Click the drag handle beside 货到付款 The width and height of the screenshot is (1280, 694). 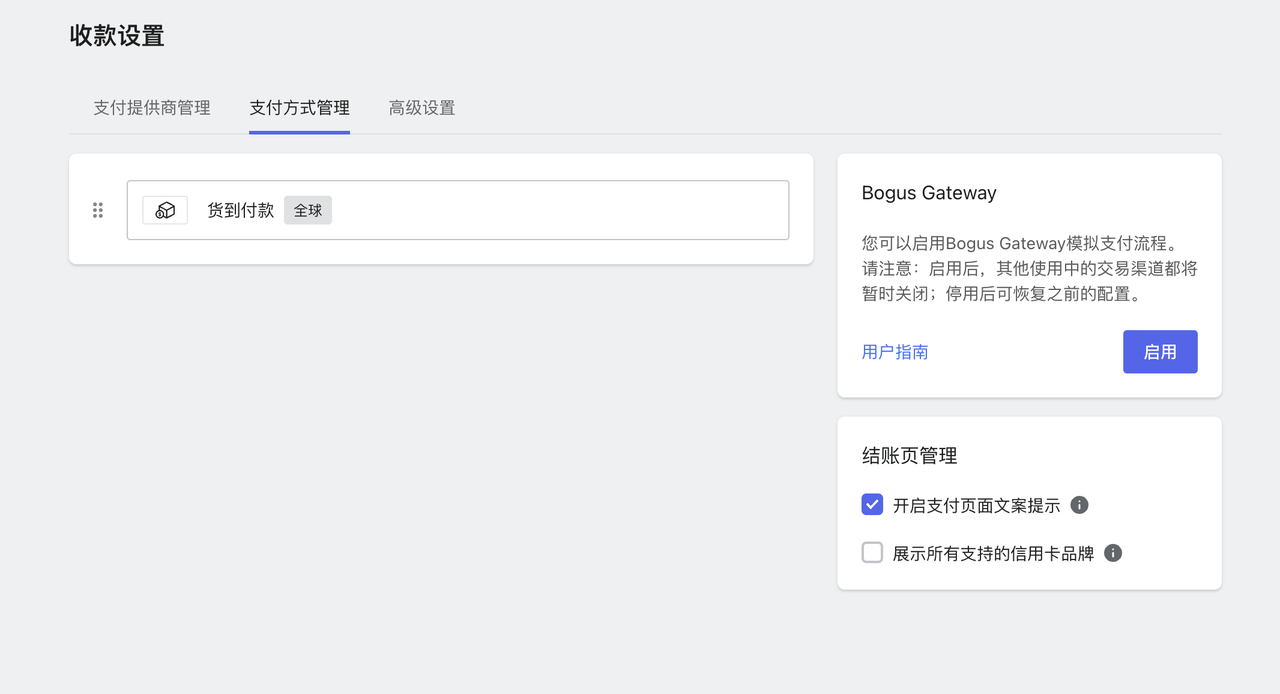(97, 210)
